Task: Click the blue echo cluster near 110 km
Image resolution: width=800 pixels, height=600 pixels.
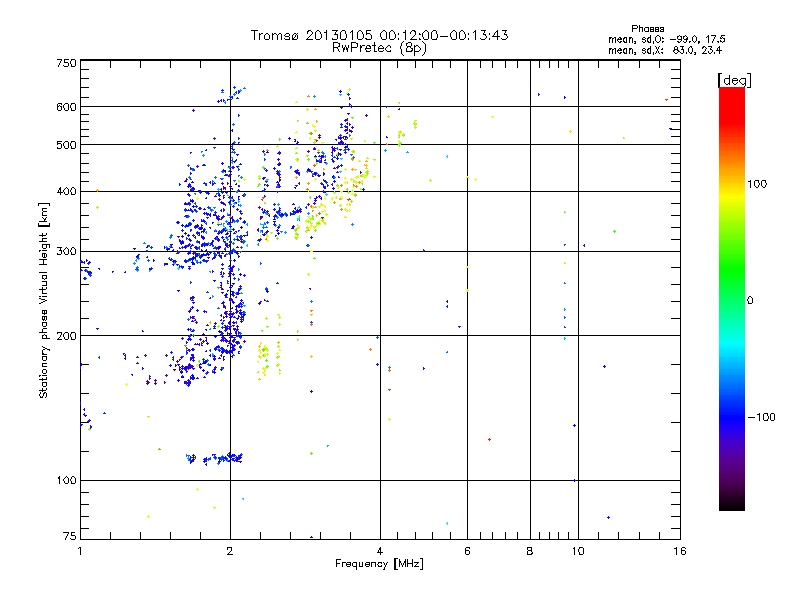Action: click(214, 458)
